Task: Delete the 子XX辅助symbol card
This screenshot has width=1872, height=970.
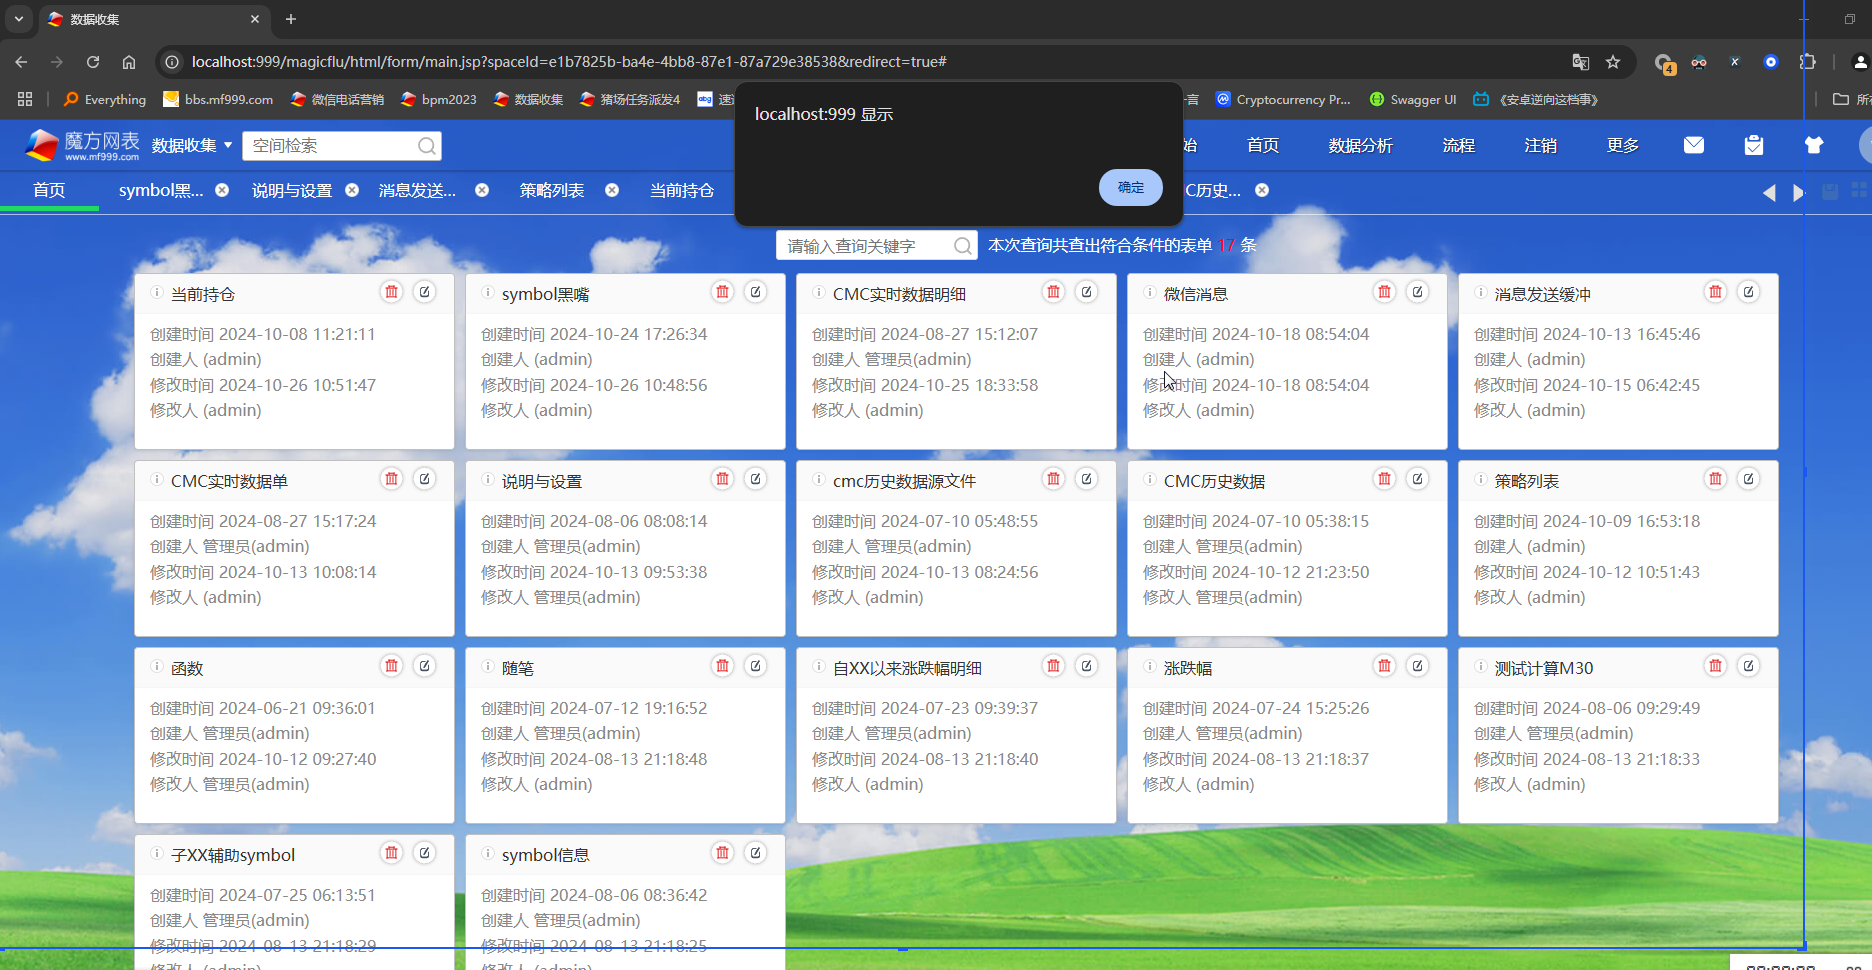Action: (392, 853)
